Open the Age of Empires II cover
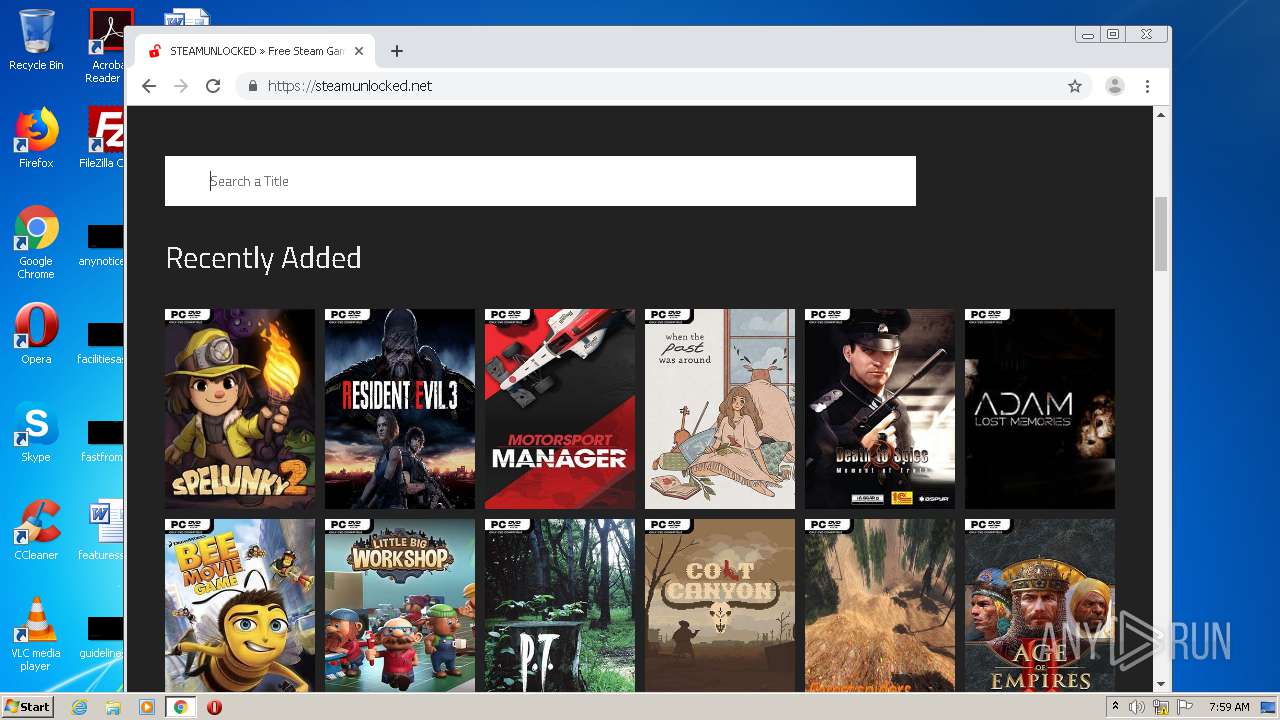 coord(1040,605)
